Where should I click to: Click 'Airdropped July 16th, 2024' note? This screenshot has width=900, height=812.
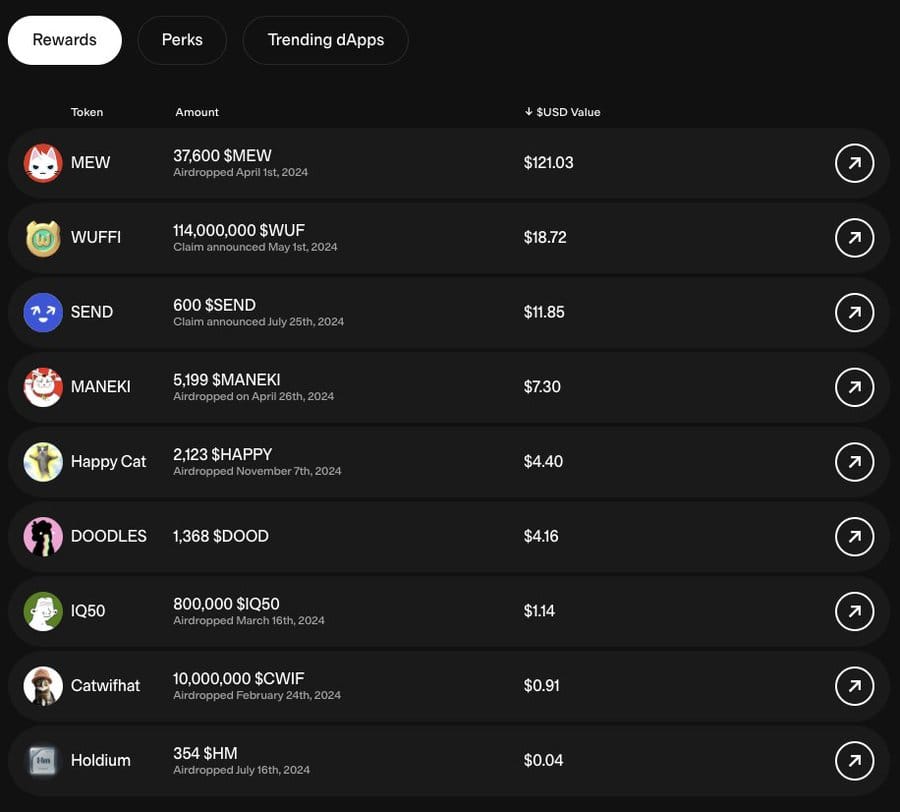point(241,770)
